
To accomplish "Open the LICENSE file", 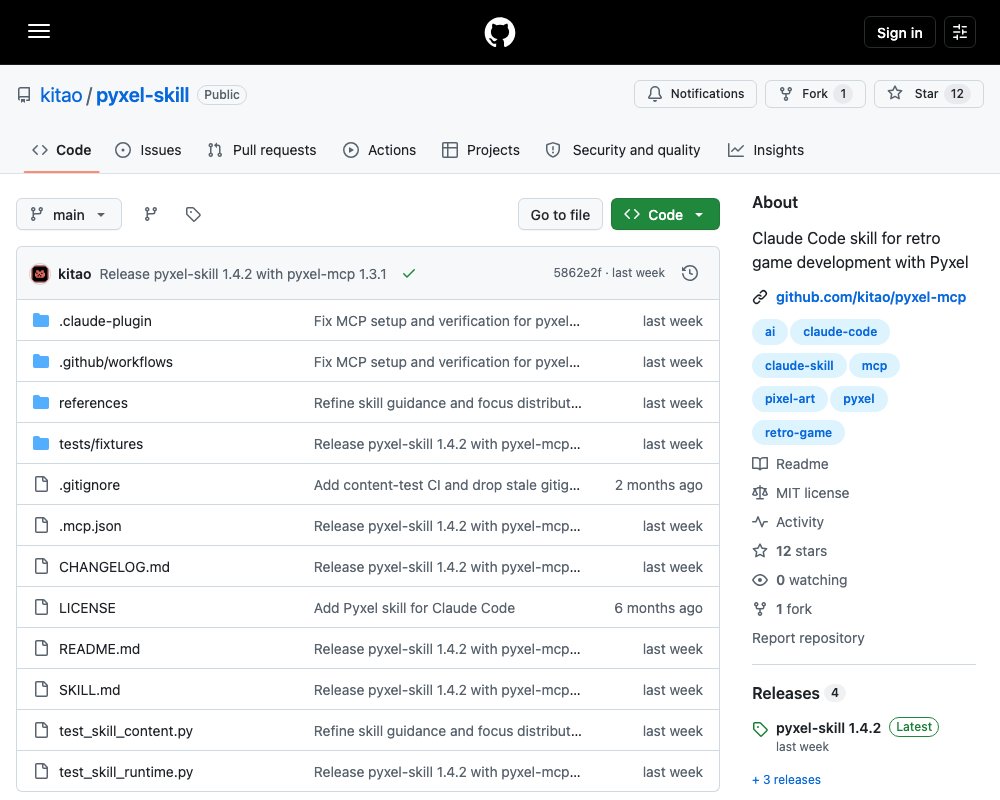I will [x=87, y=608].
